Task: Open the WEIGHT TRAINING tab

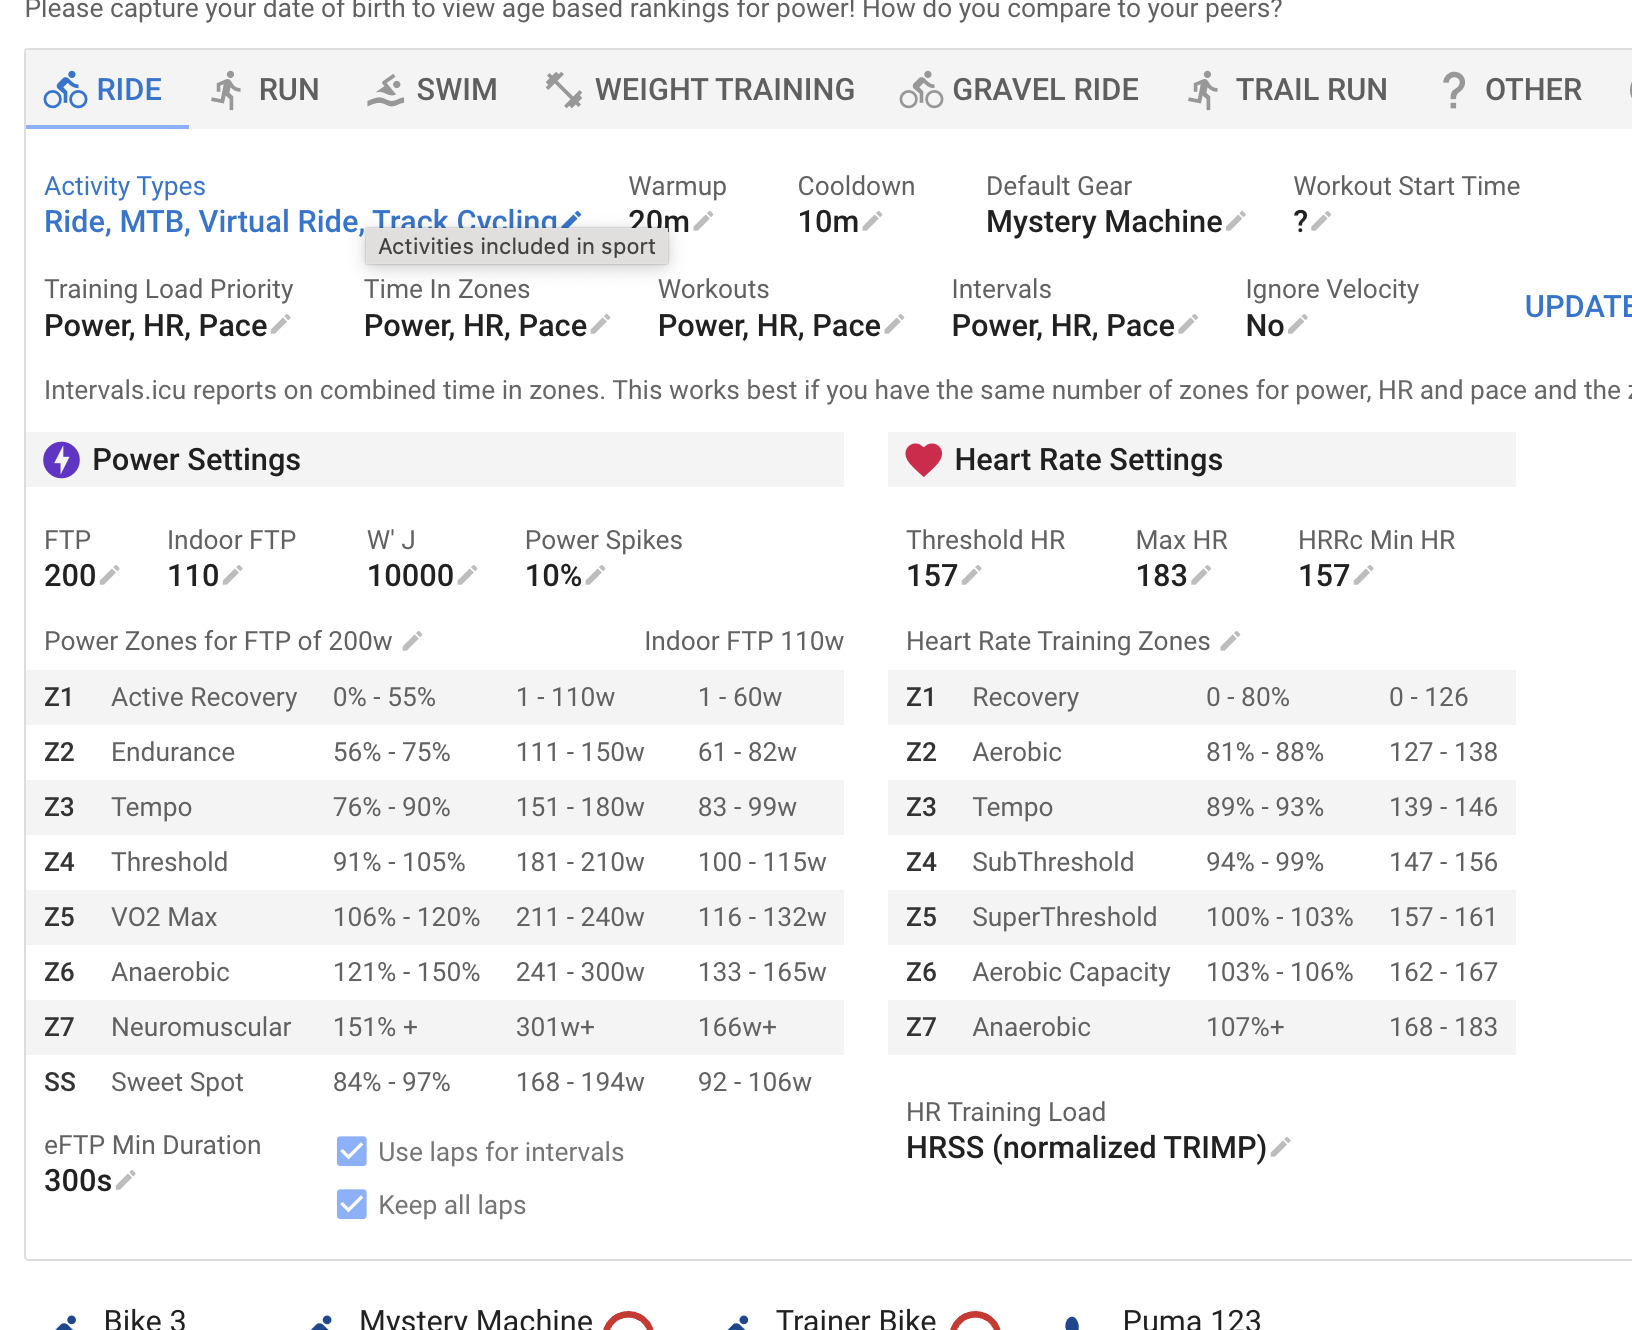Action: (x=699, y=90)
